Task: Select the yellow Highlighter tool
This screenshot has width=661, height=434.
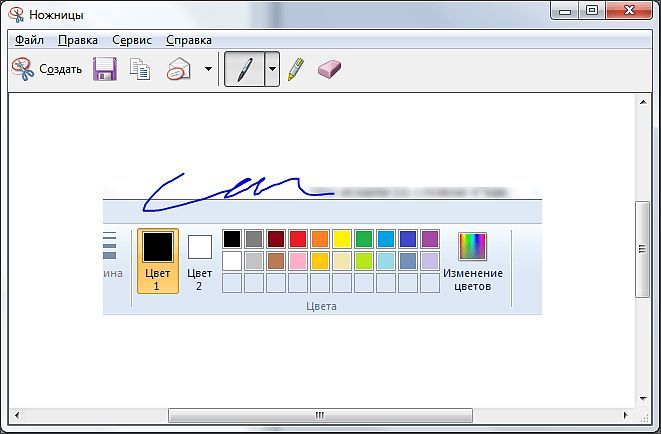Action: point(296,69)
